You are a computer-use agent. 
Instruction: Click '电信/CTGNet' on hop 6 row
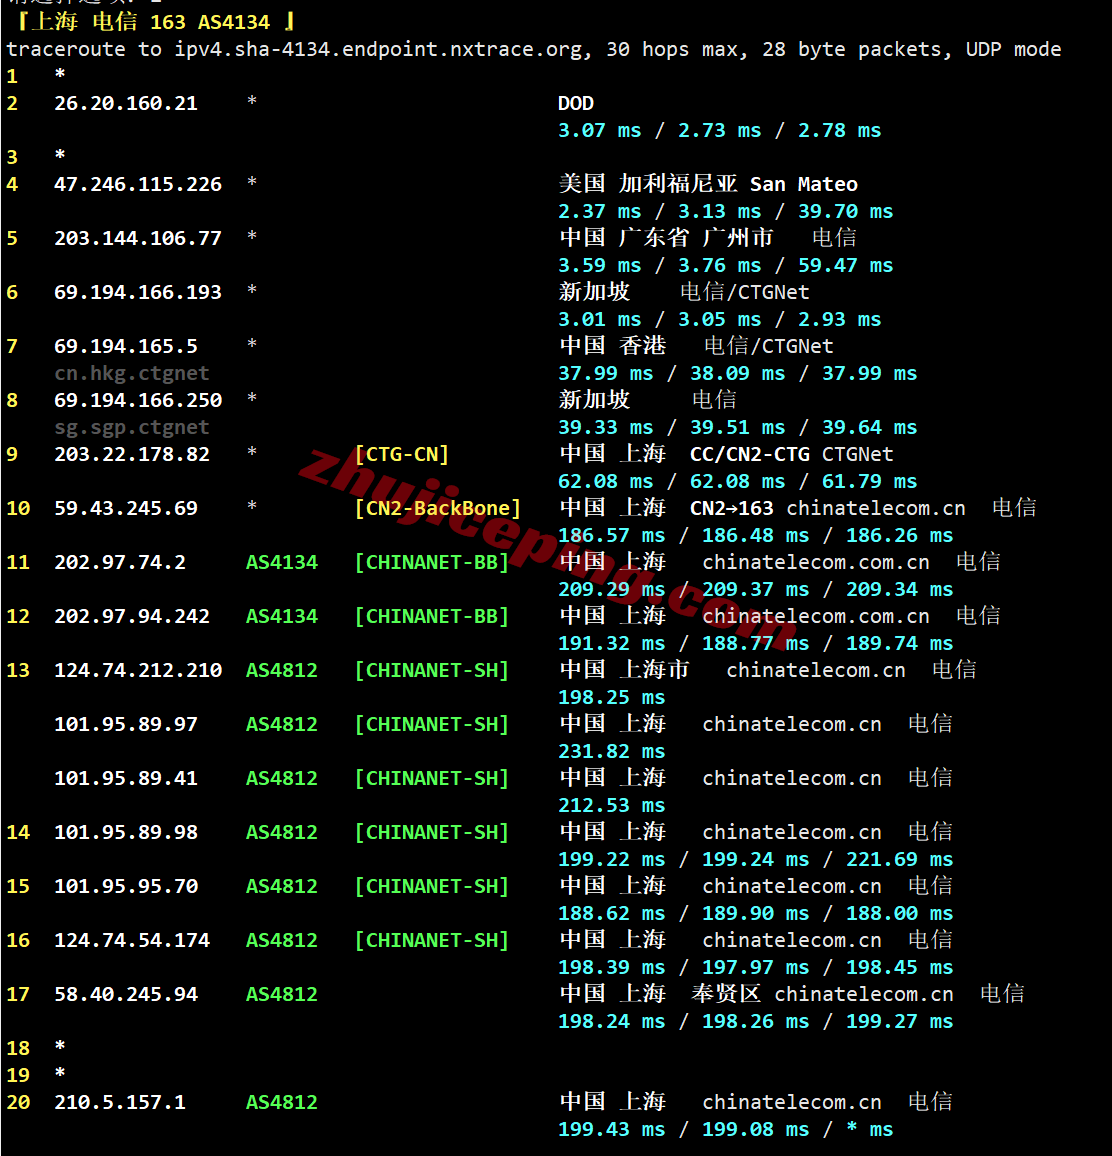click(x=744, y=292)
